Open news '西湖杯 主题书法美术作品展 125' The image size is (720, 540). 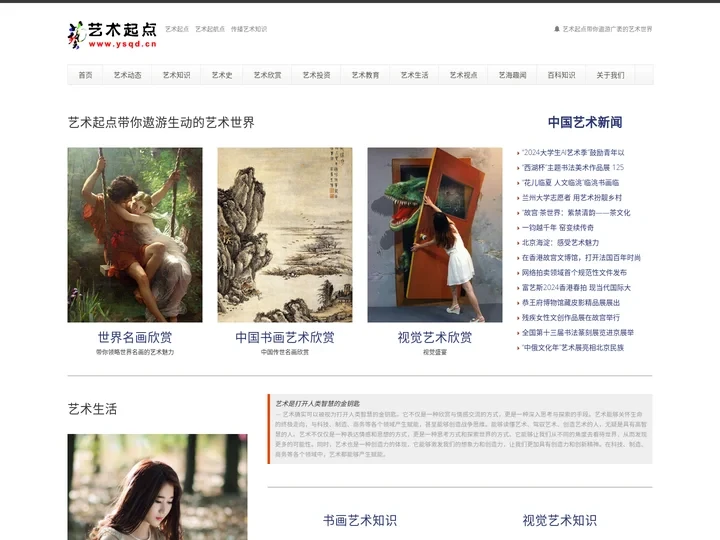(x=573, y=168)
